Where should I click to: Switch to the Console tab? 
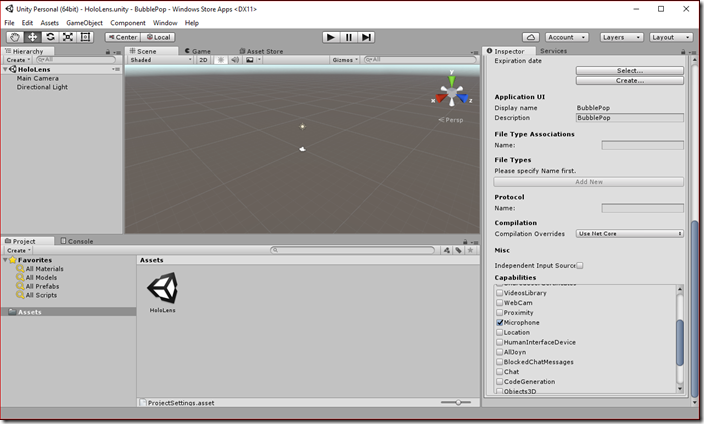[77, 241]
